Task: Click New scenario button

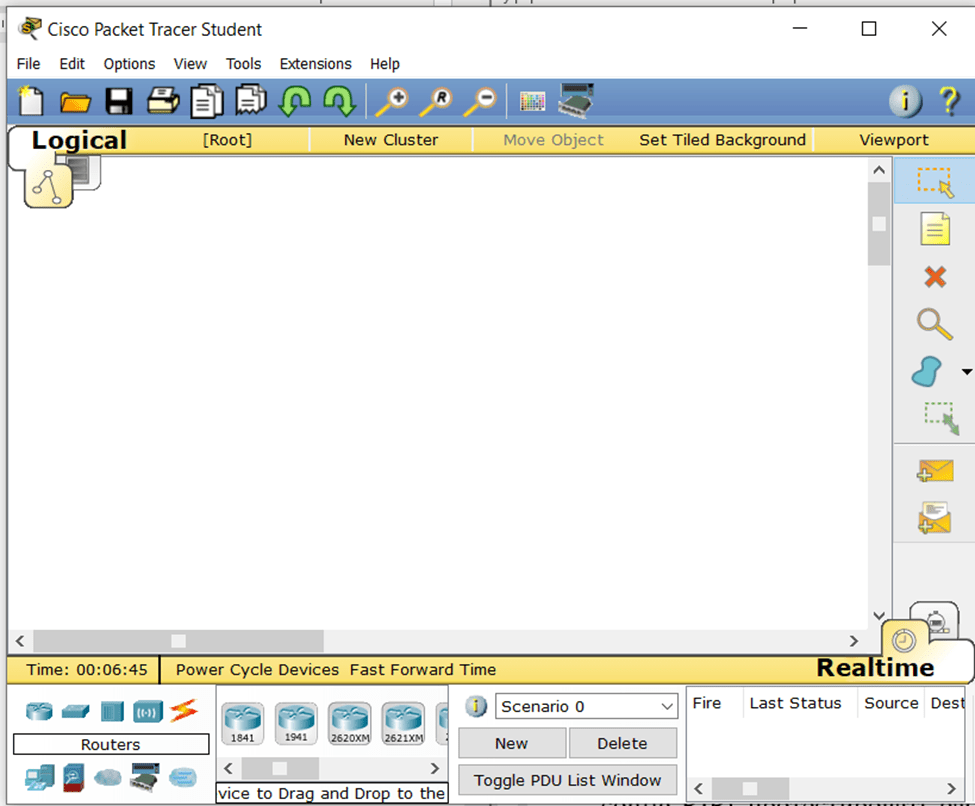Action: point(512,743)
